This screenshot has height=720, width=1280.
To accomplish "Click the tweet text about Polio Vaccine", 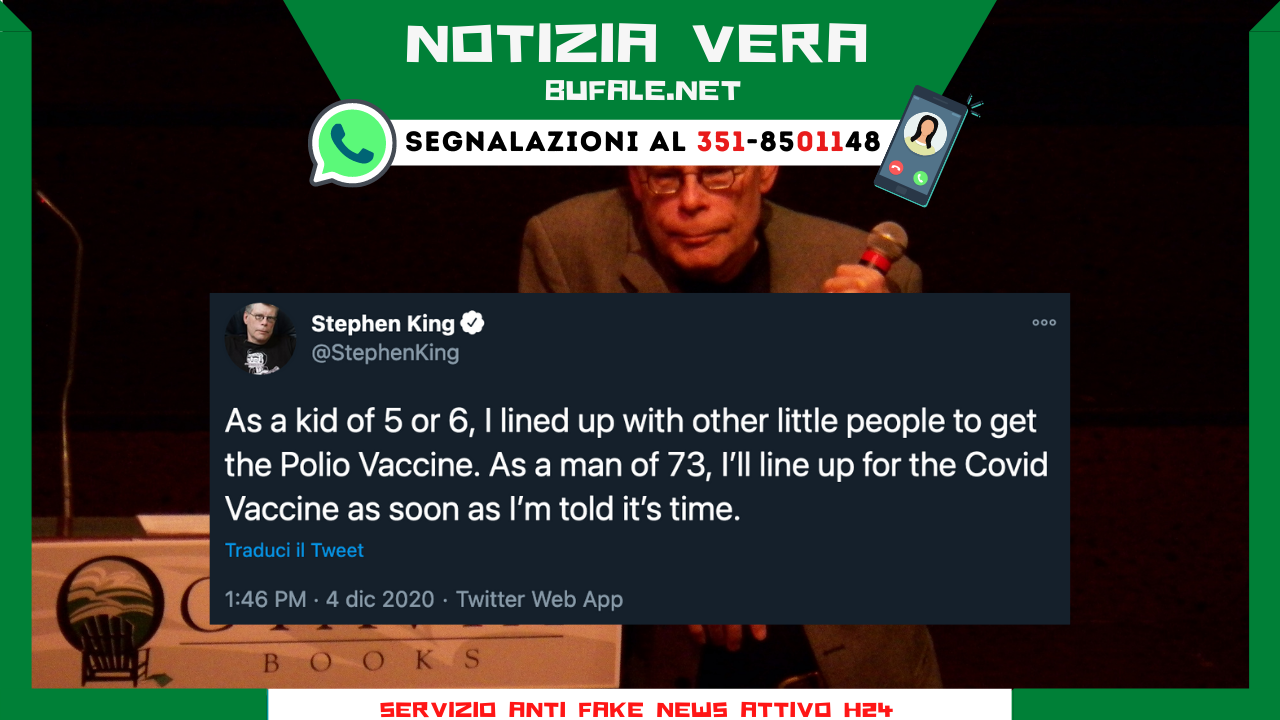I will [636, 465].
